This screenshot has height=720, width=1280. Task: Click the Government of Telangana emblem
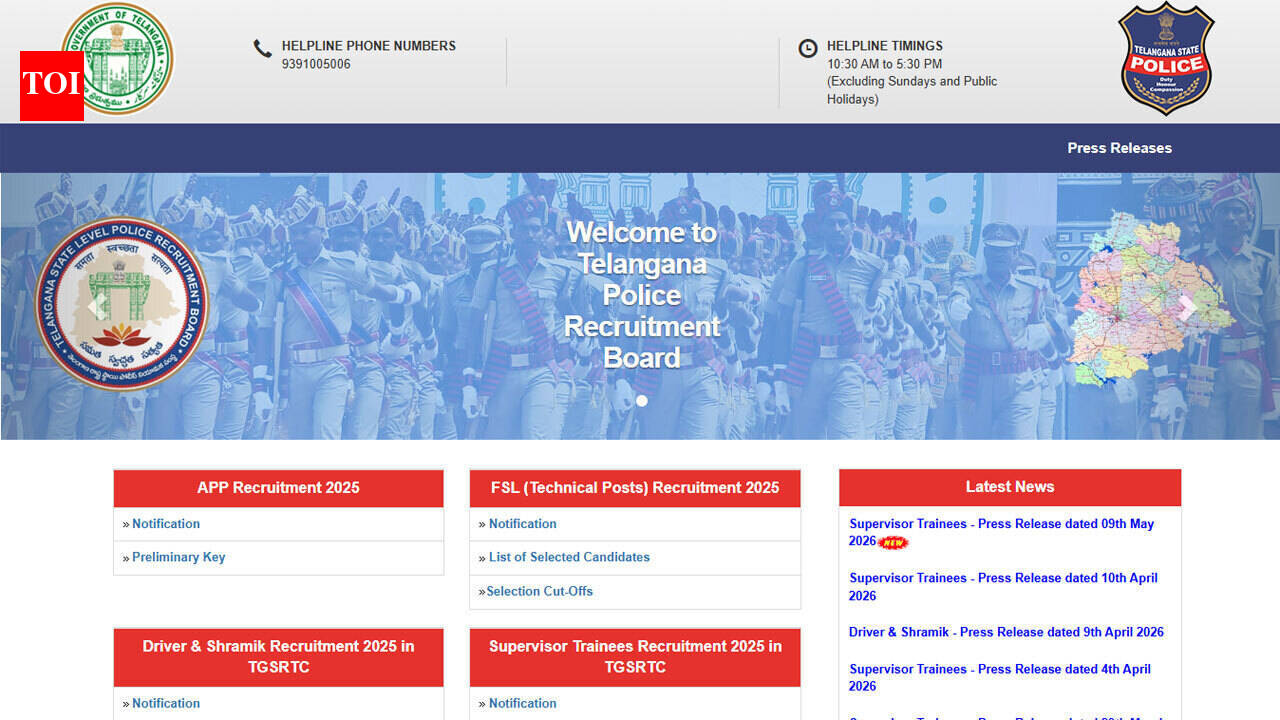click(x=118, y=58)
